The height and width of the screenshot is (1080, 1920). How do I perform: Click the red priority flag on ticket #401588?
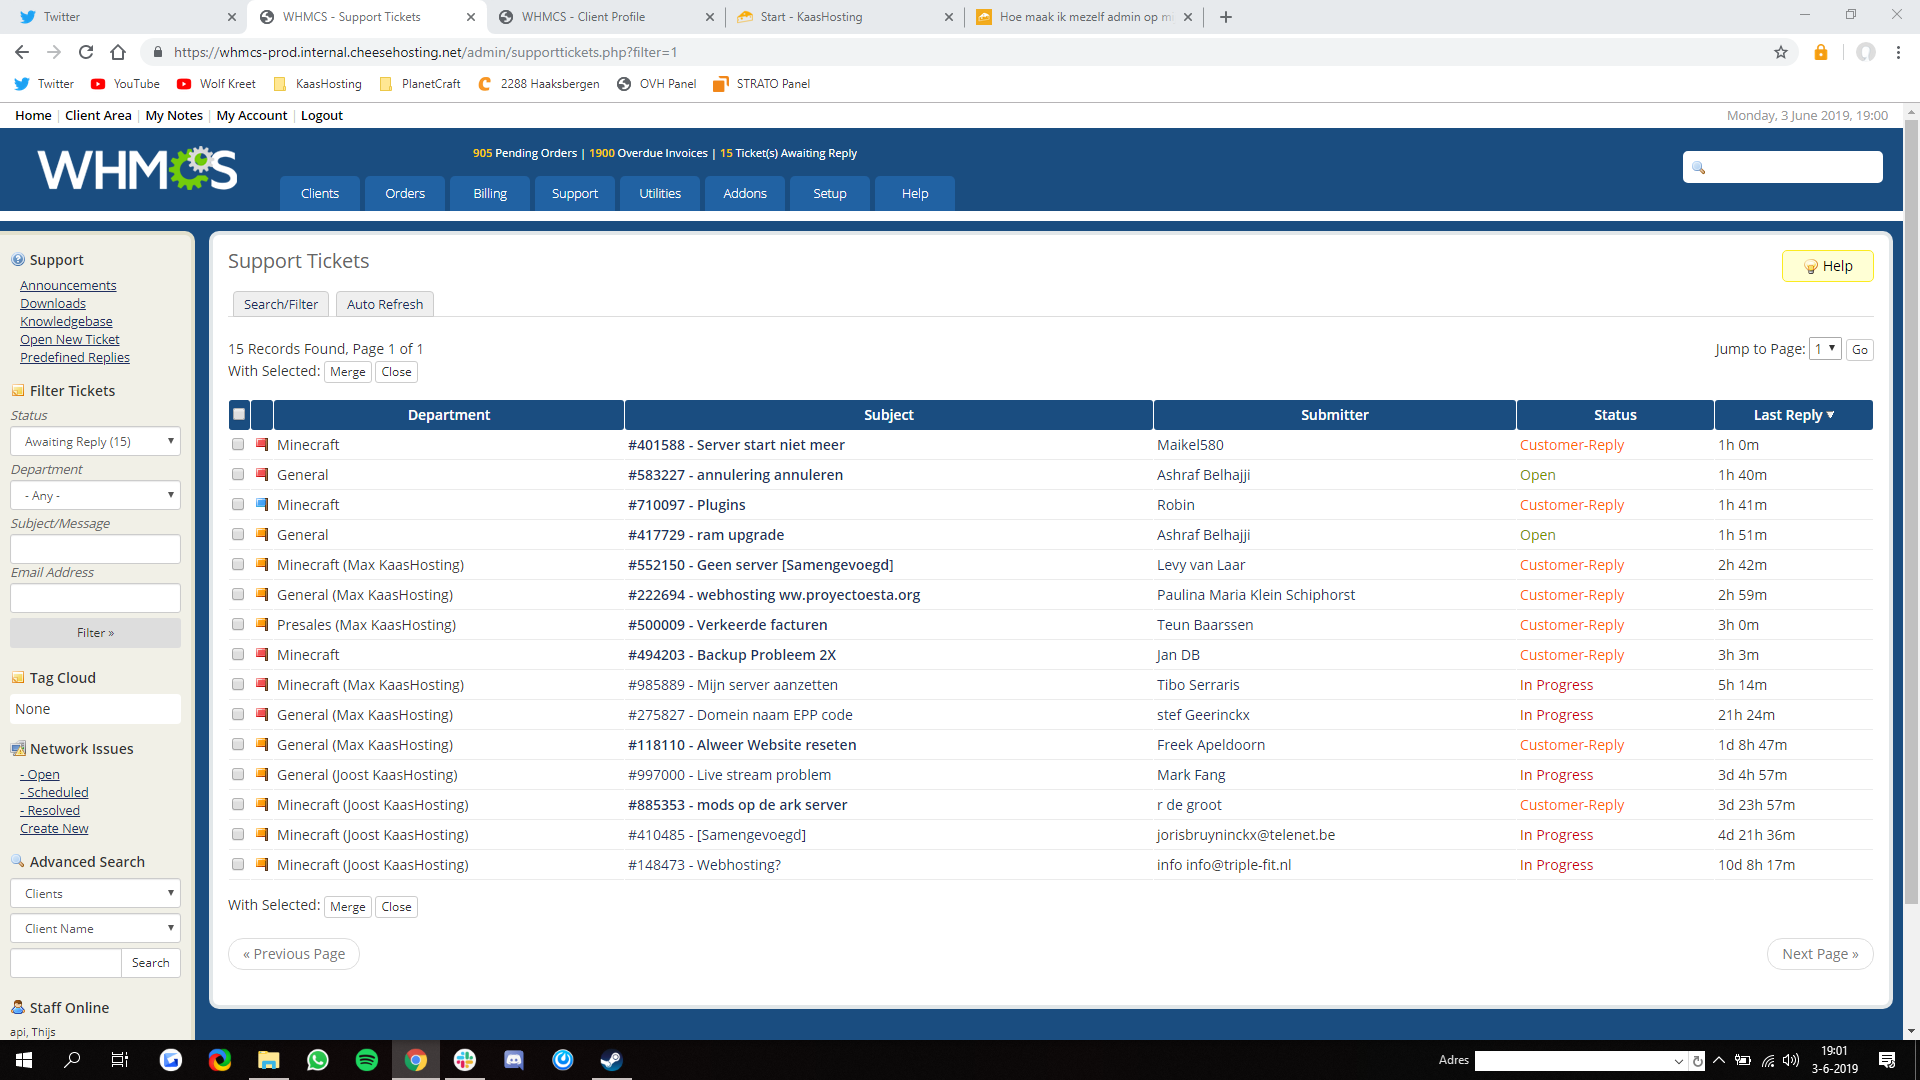point(262,444)
